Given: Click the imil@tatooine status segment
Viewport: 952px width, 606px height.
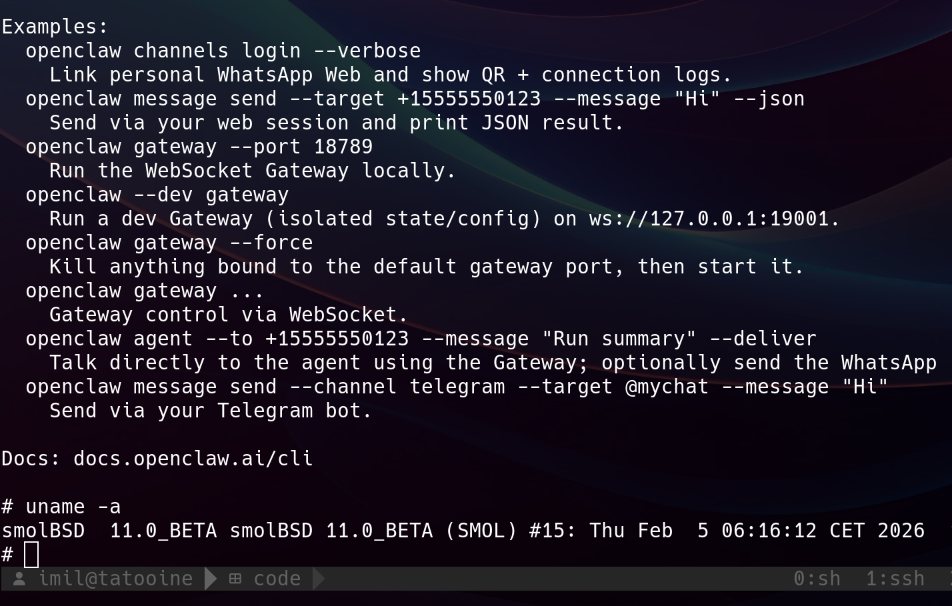Looking at the screenshot, I should [115, 579].
